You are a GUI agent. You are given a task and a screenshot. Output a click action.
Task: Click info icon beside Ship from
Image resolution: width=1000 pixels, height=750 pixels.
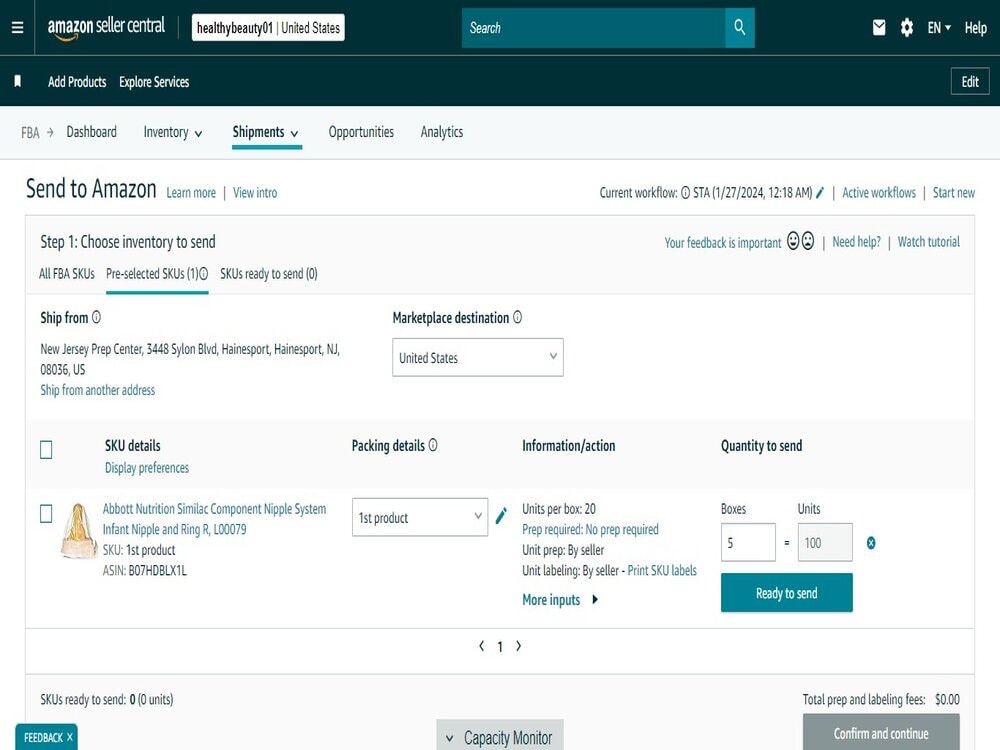tap(96, 317)
